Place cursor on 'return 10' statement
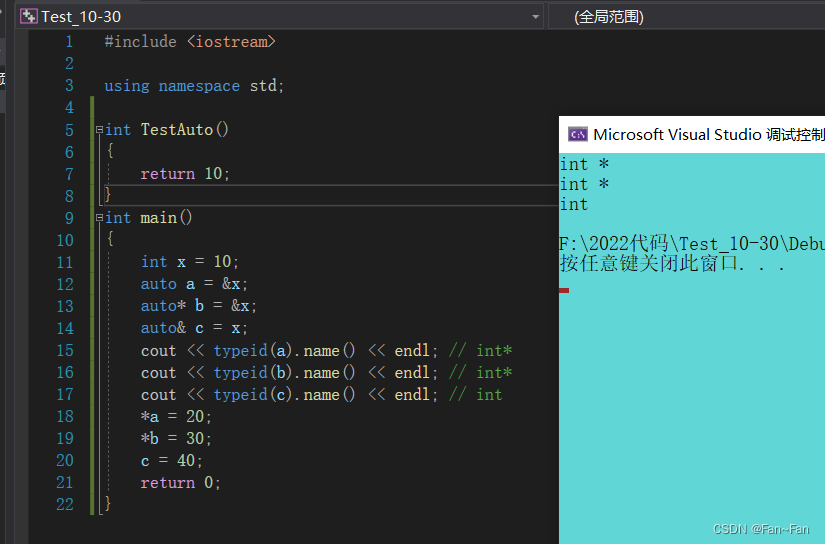Image resolution: width=825 pixels, height=544 pixels. 185,174
